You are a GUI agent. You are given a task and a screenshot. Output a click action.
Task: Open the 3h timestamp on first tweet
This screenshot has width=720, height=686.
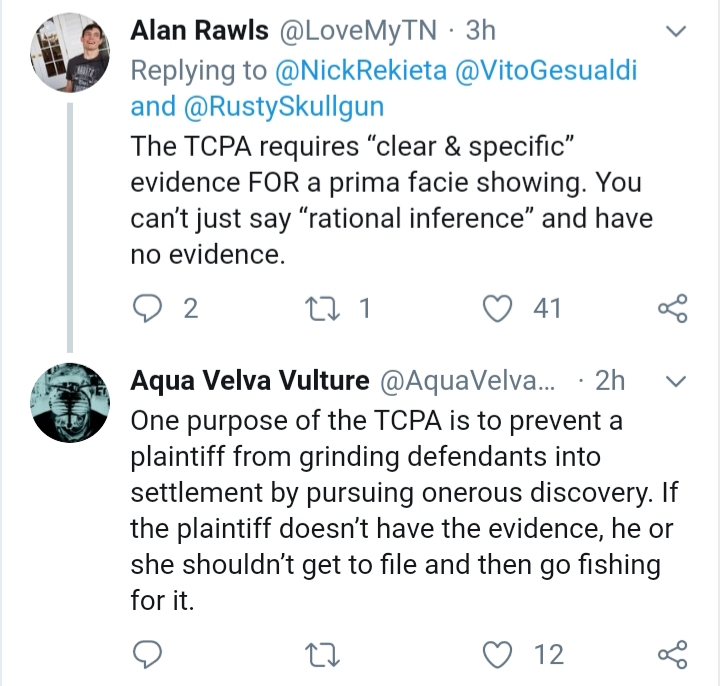[480, 31]
